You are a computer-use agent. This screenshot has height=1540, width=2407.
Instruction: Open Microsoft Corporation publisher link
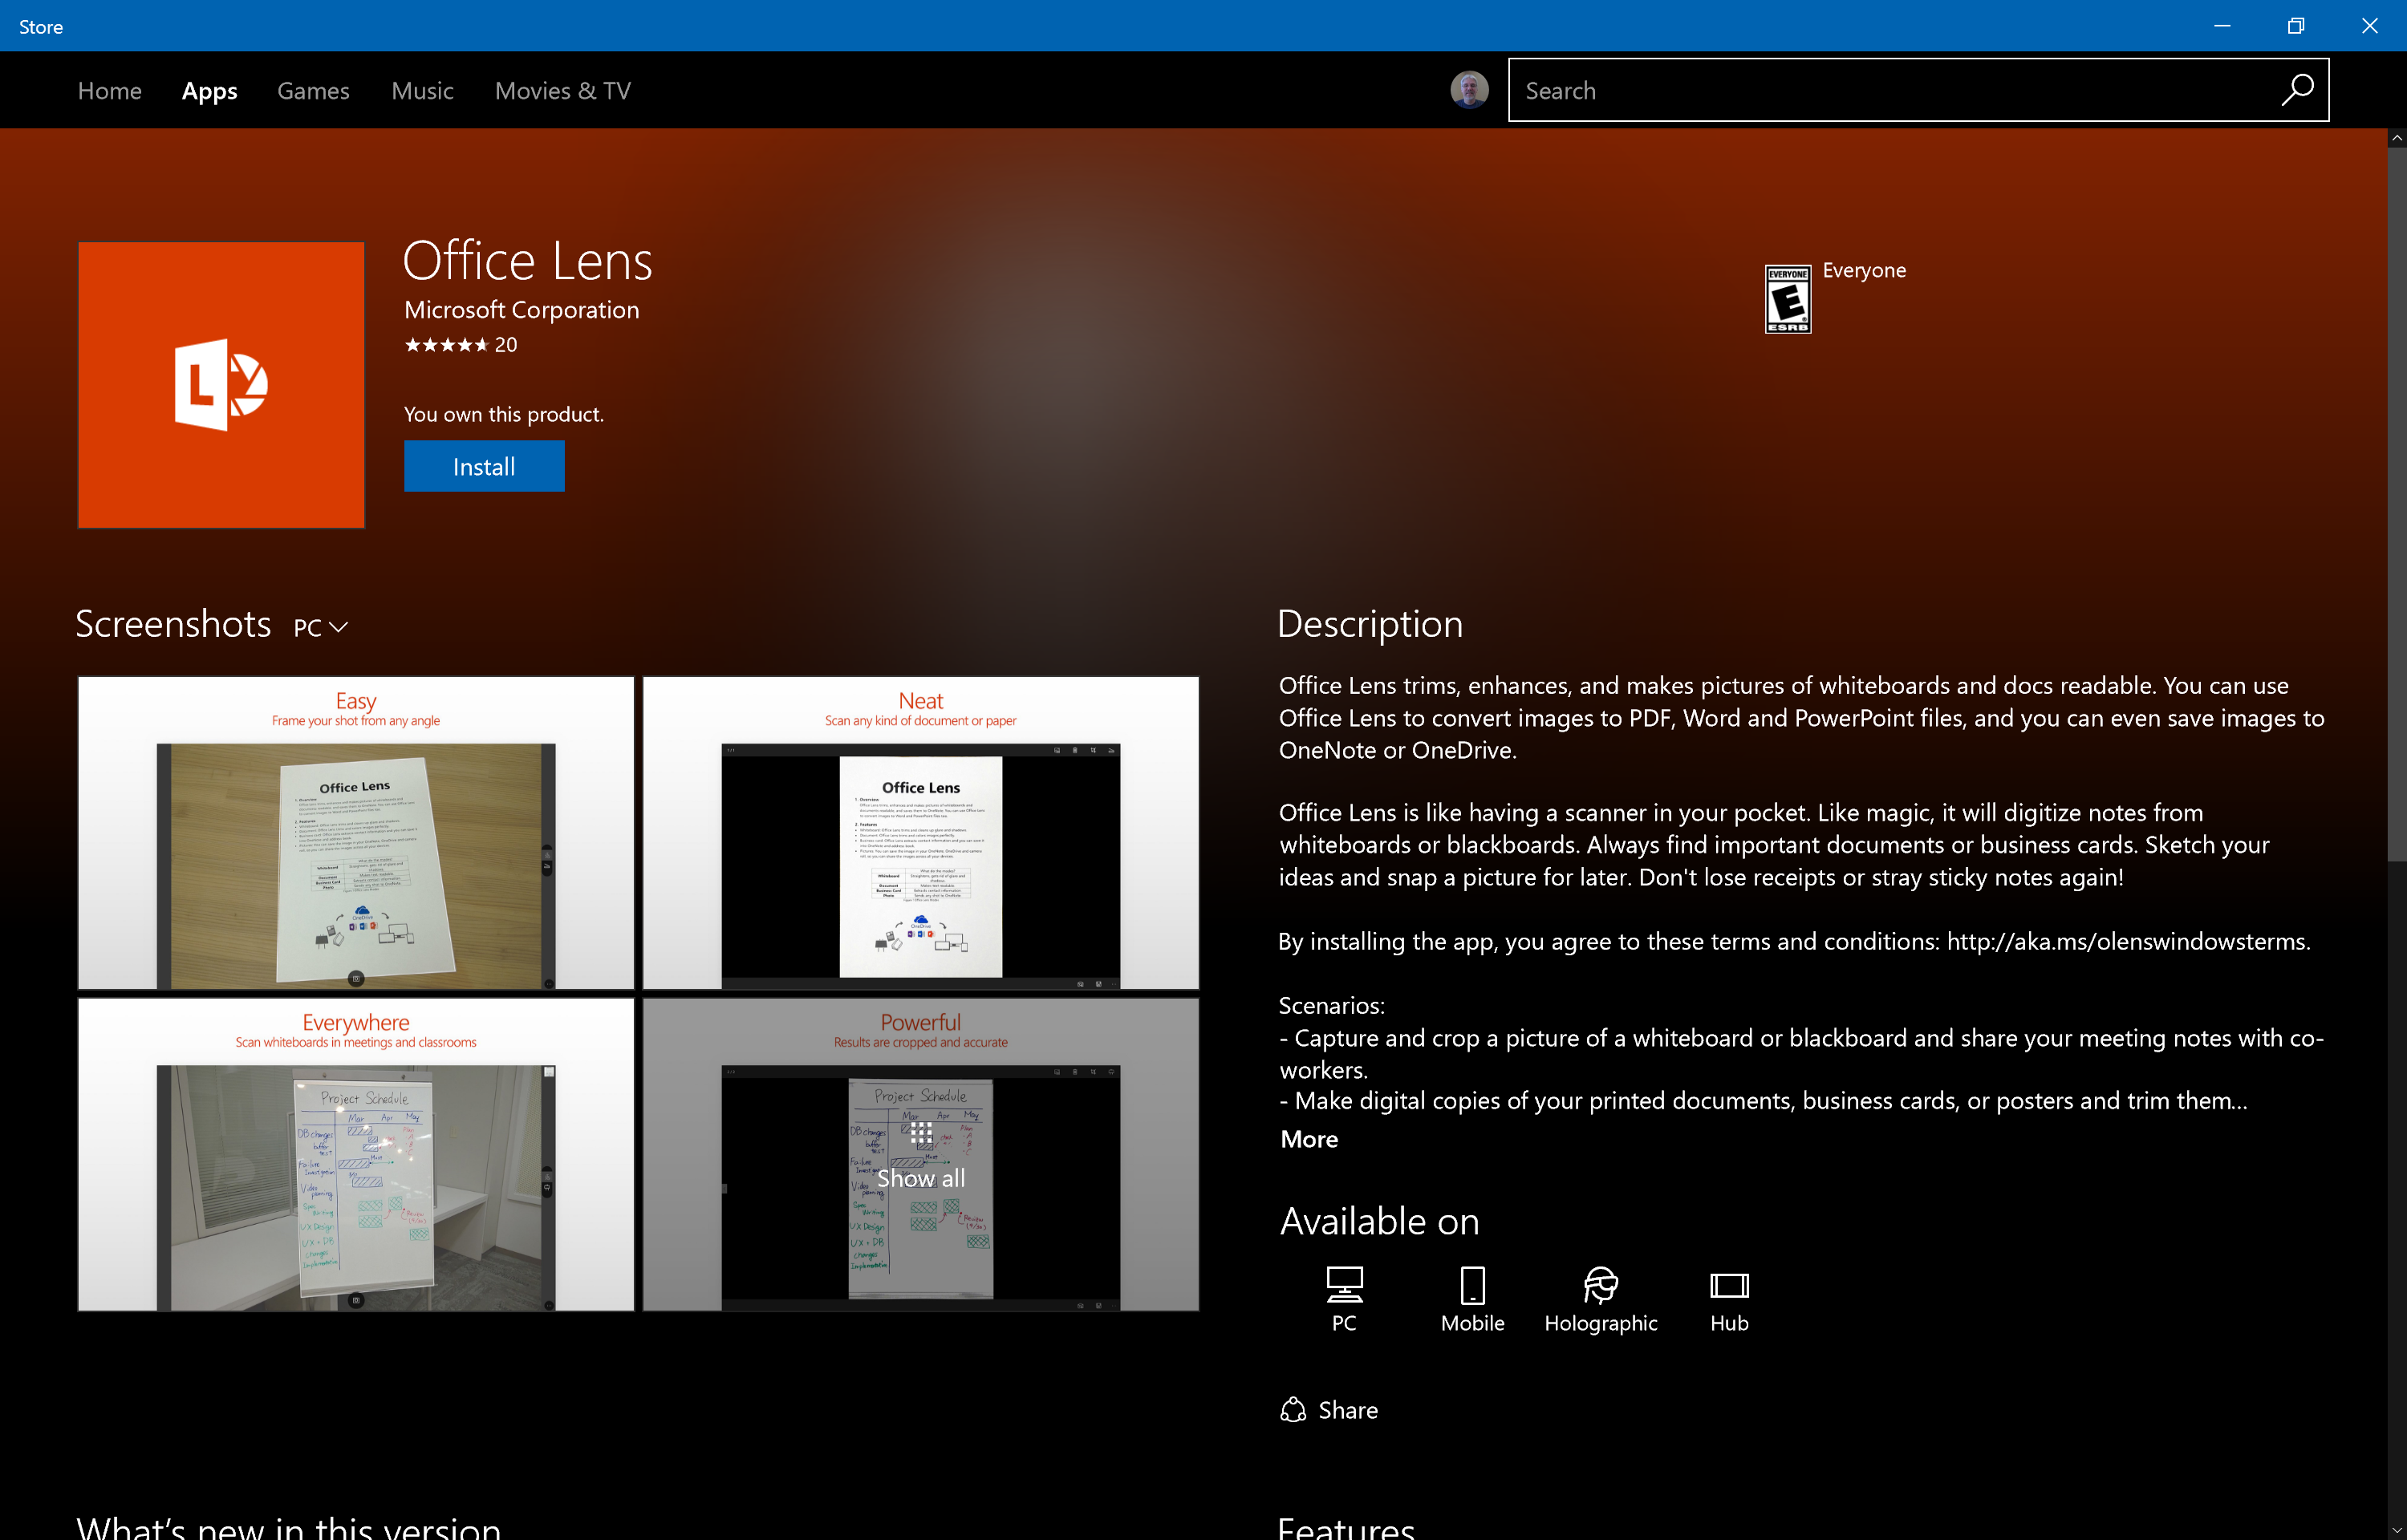(521, 310)
